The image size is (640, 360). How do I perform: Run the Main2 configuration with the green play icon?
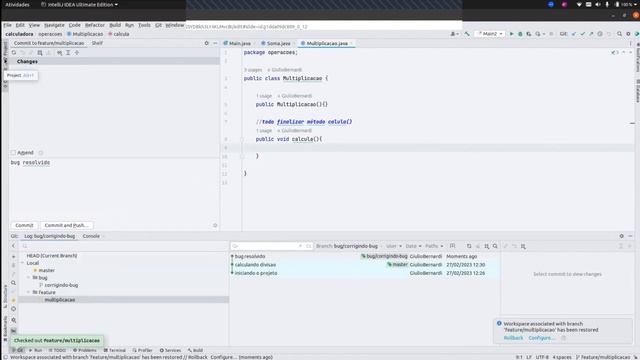[511, 34]
